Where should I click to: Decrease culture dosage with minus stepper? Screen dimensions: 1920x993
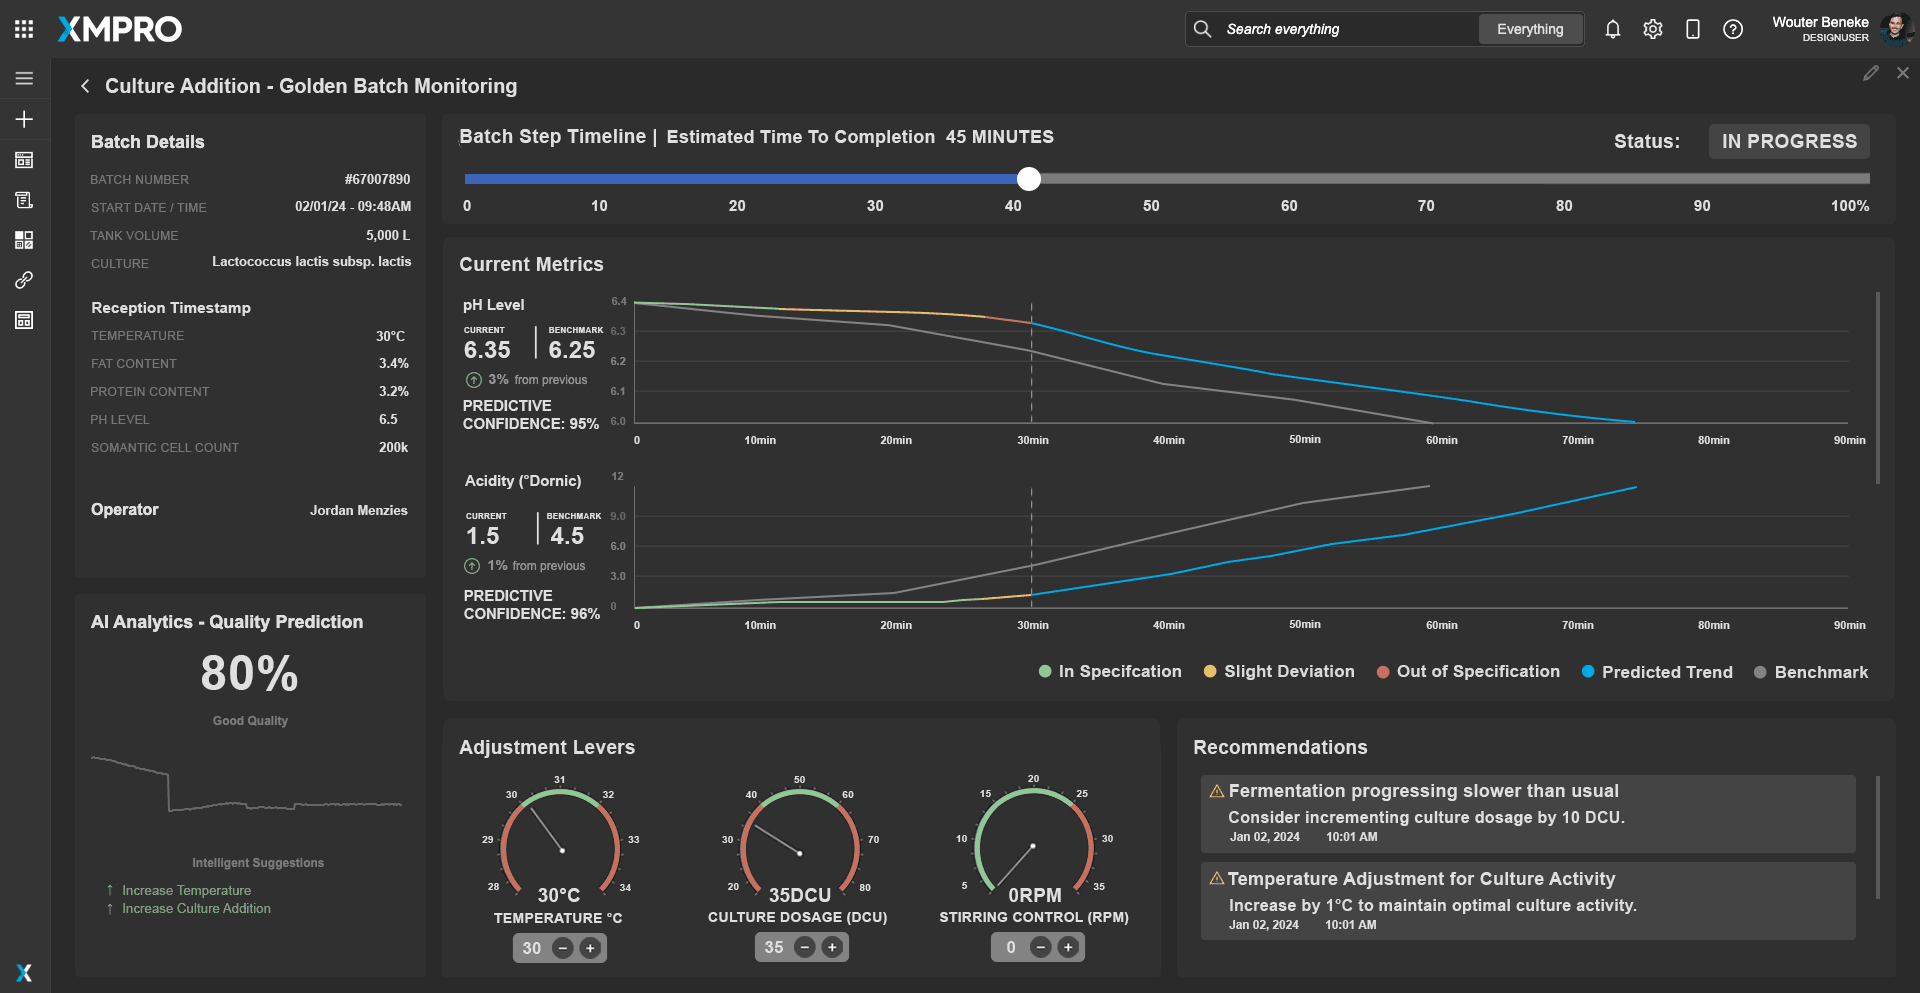804,948
